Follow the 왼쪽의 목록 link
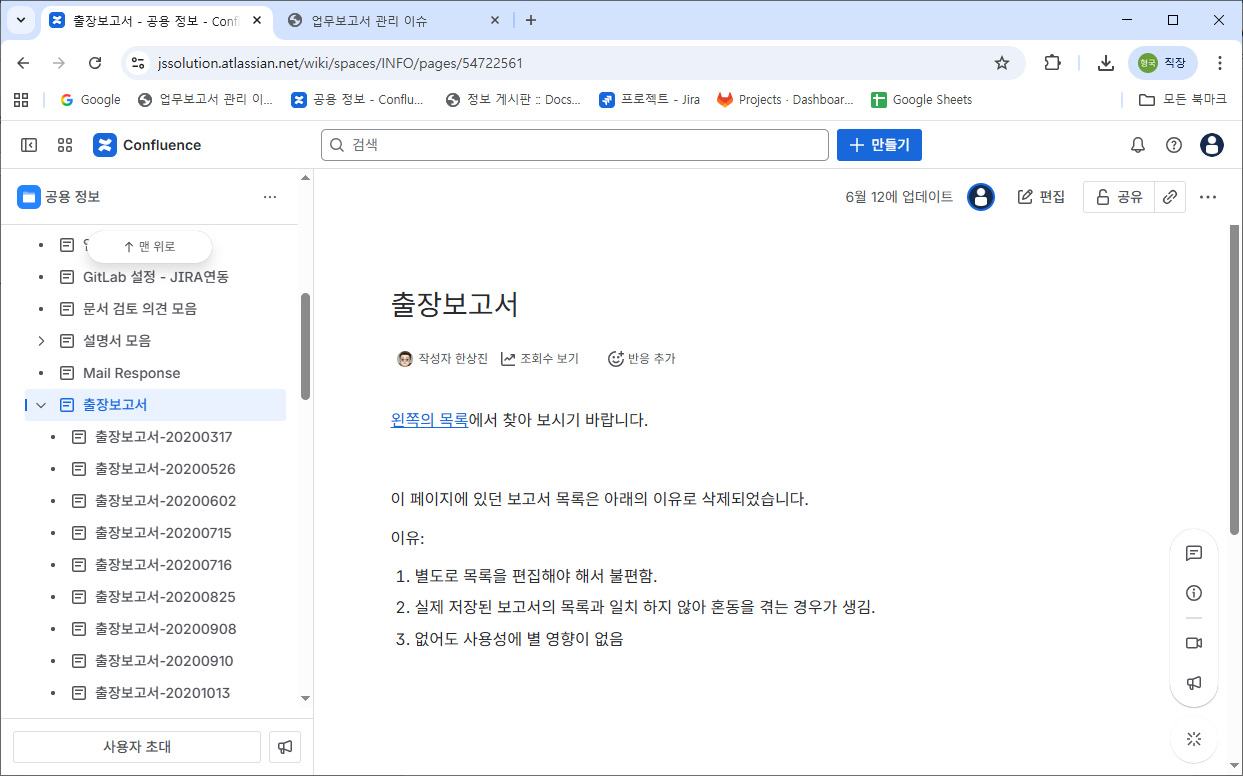The image size is (1243, 776). 429,420
